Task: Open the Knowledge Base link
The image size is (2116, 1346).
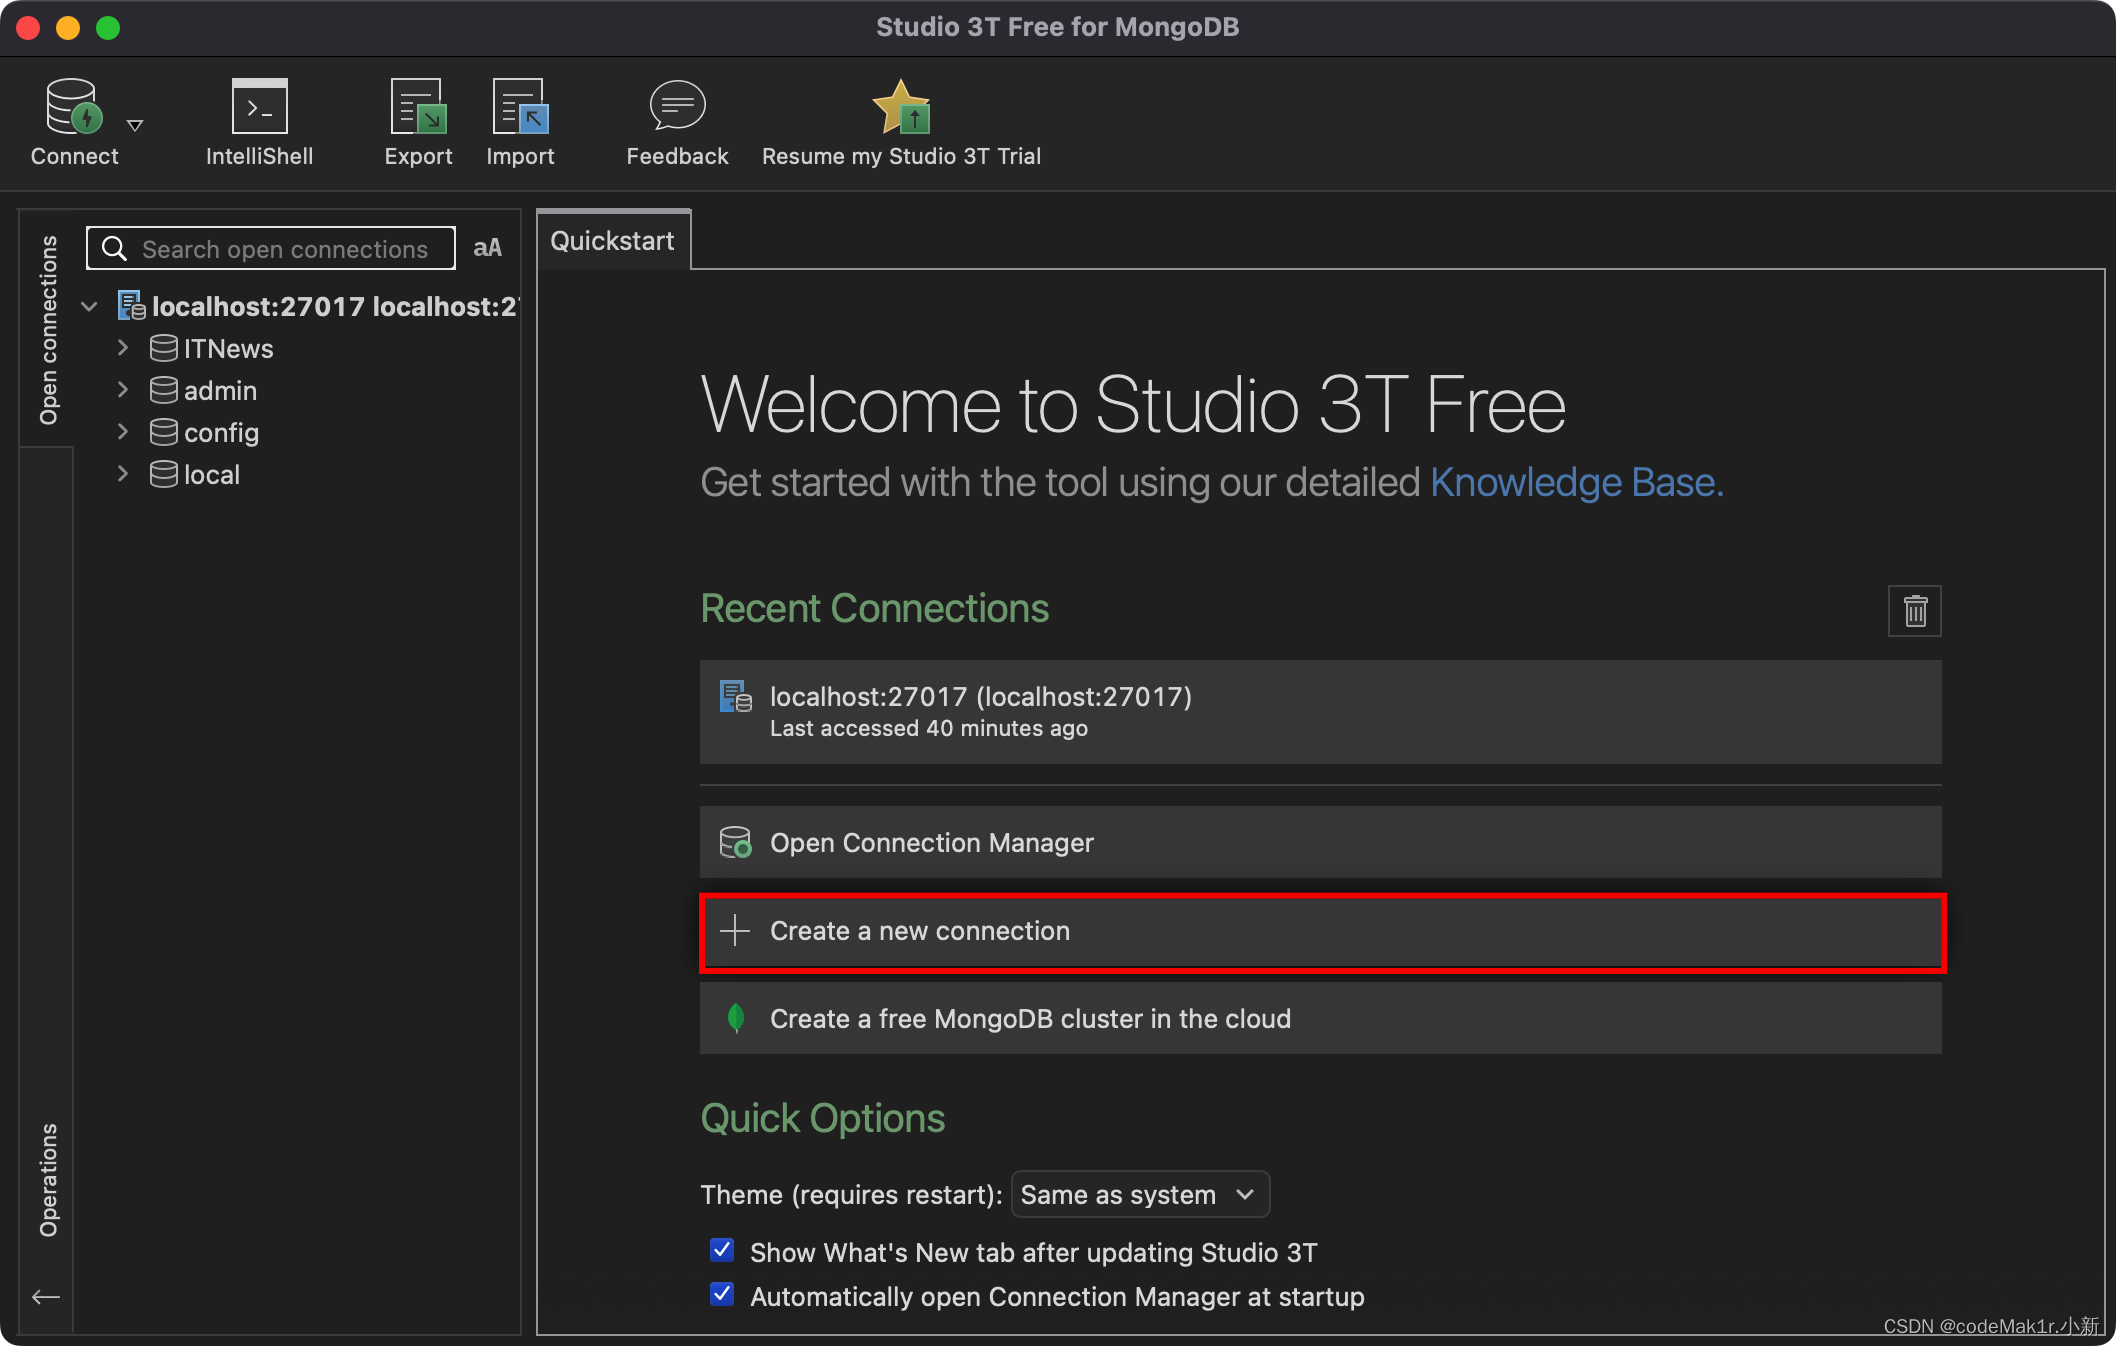Action: (1576, 483)
